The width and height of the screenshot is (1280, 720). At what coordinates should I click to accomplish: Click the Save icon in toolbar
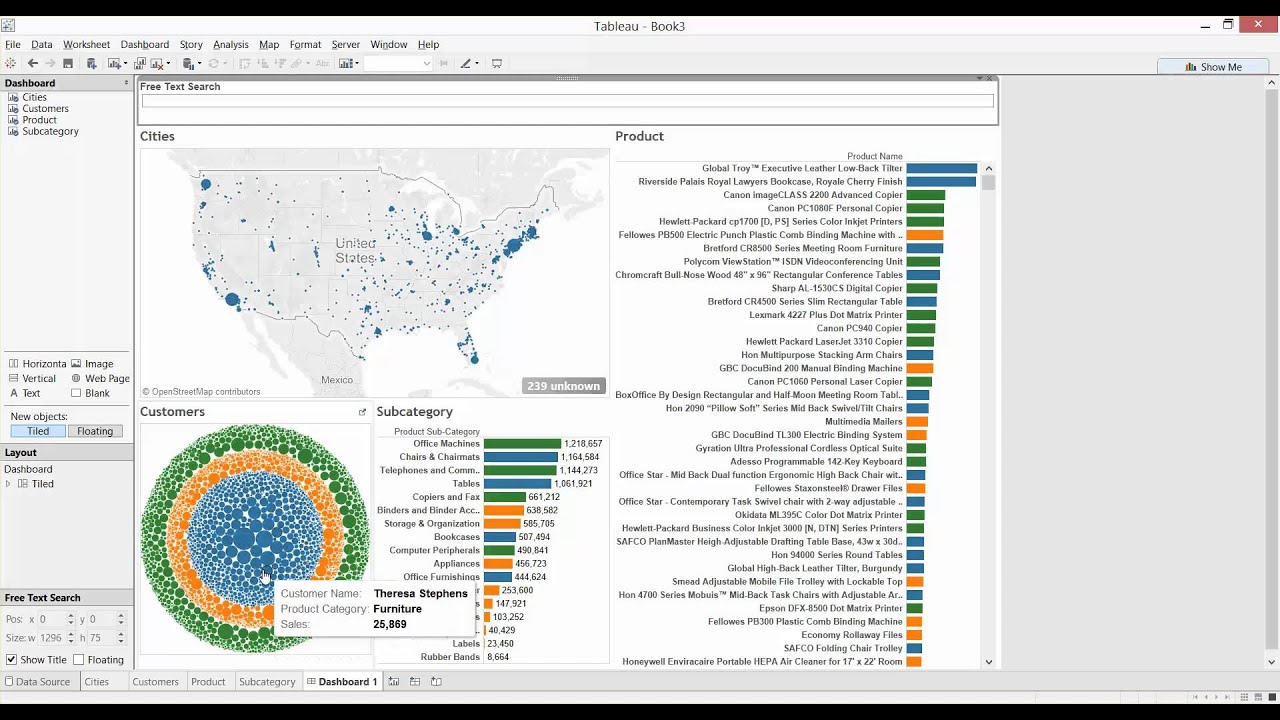68,64
